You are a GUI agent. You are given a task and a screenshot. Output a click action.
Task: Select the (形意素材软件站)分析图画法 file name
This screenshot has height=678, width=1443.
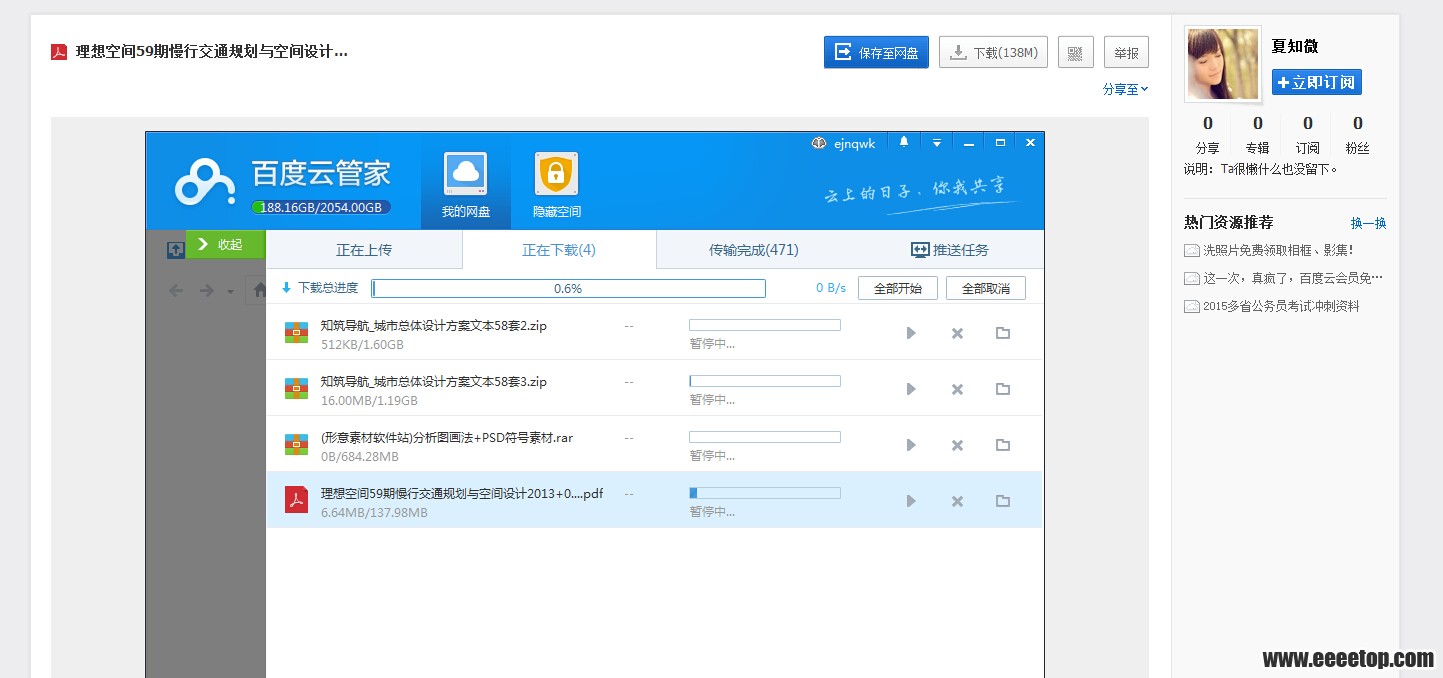(x=447, y=437)
